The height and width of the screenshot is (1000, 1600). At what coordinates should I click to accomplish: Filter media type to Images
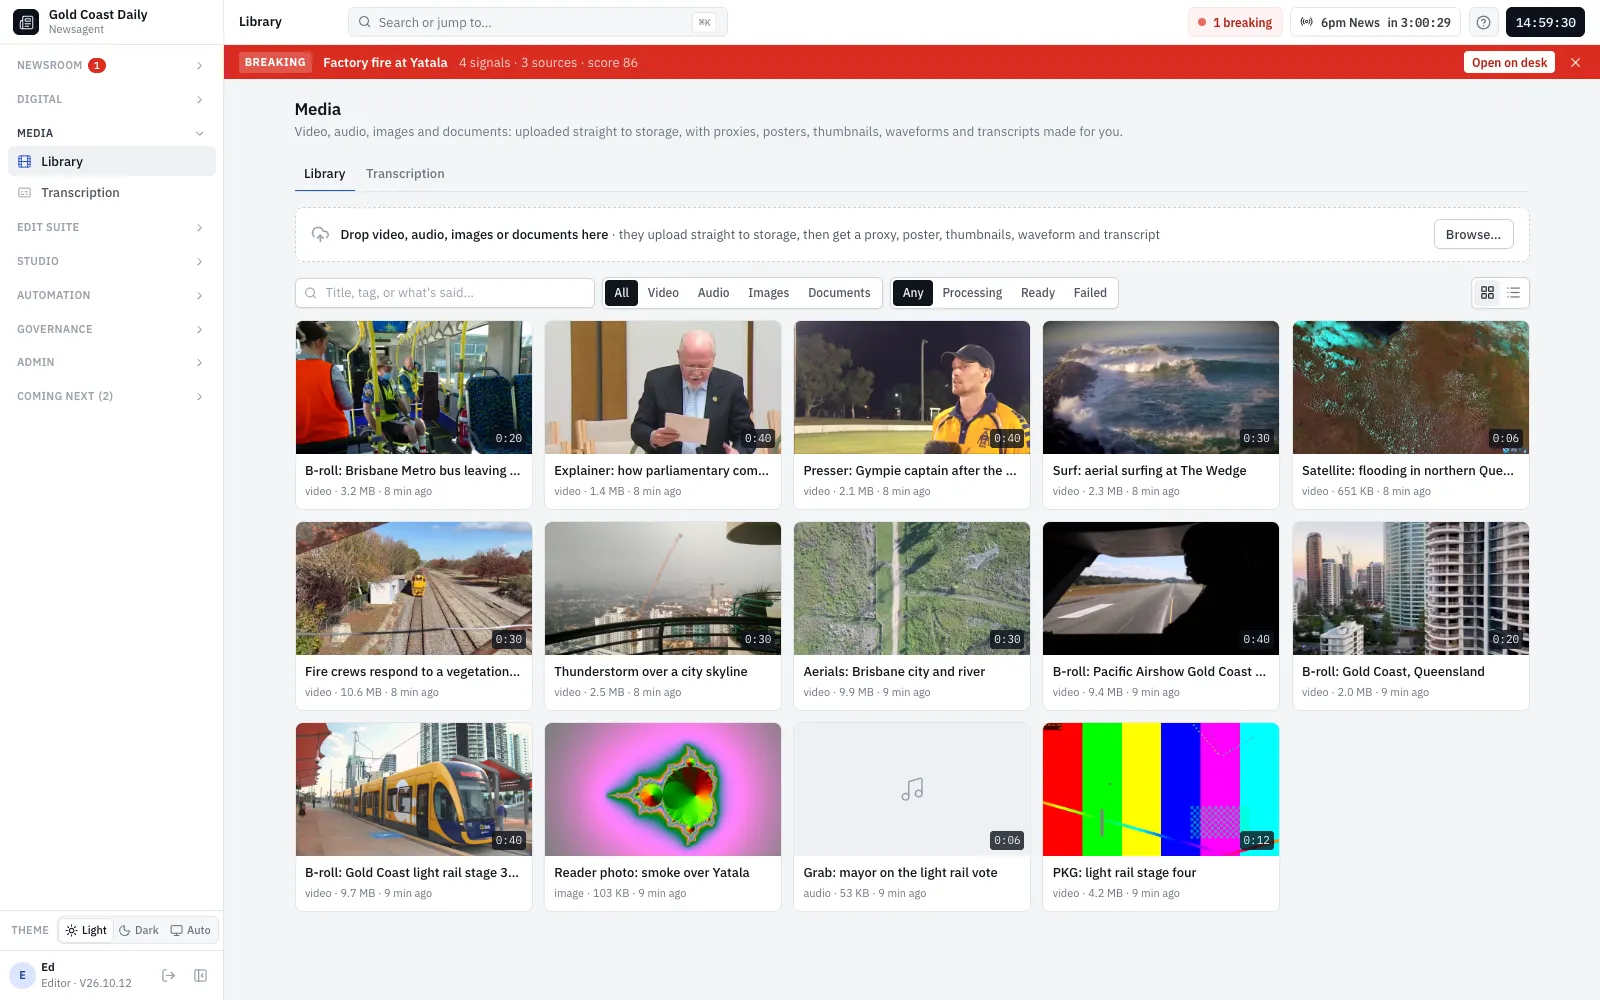coord(768,293)
